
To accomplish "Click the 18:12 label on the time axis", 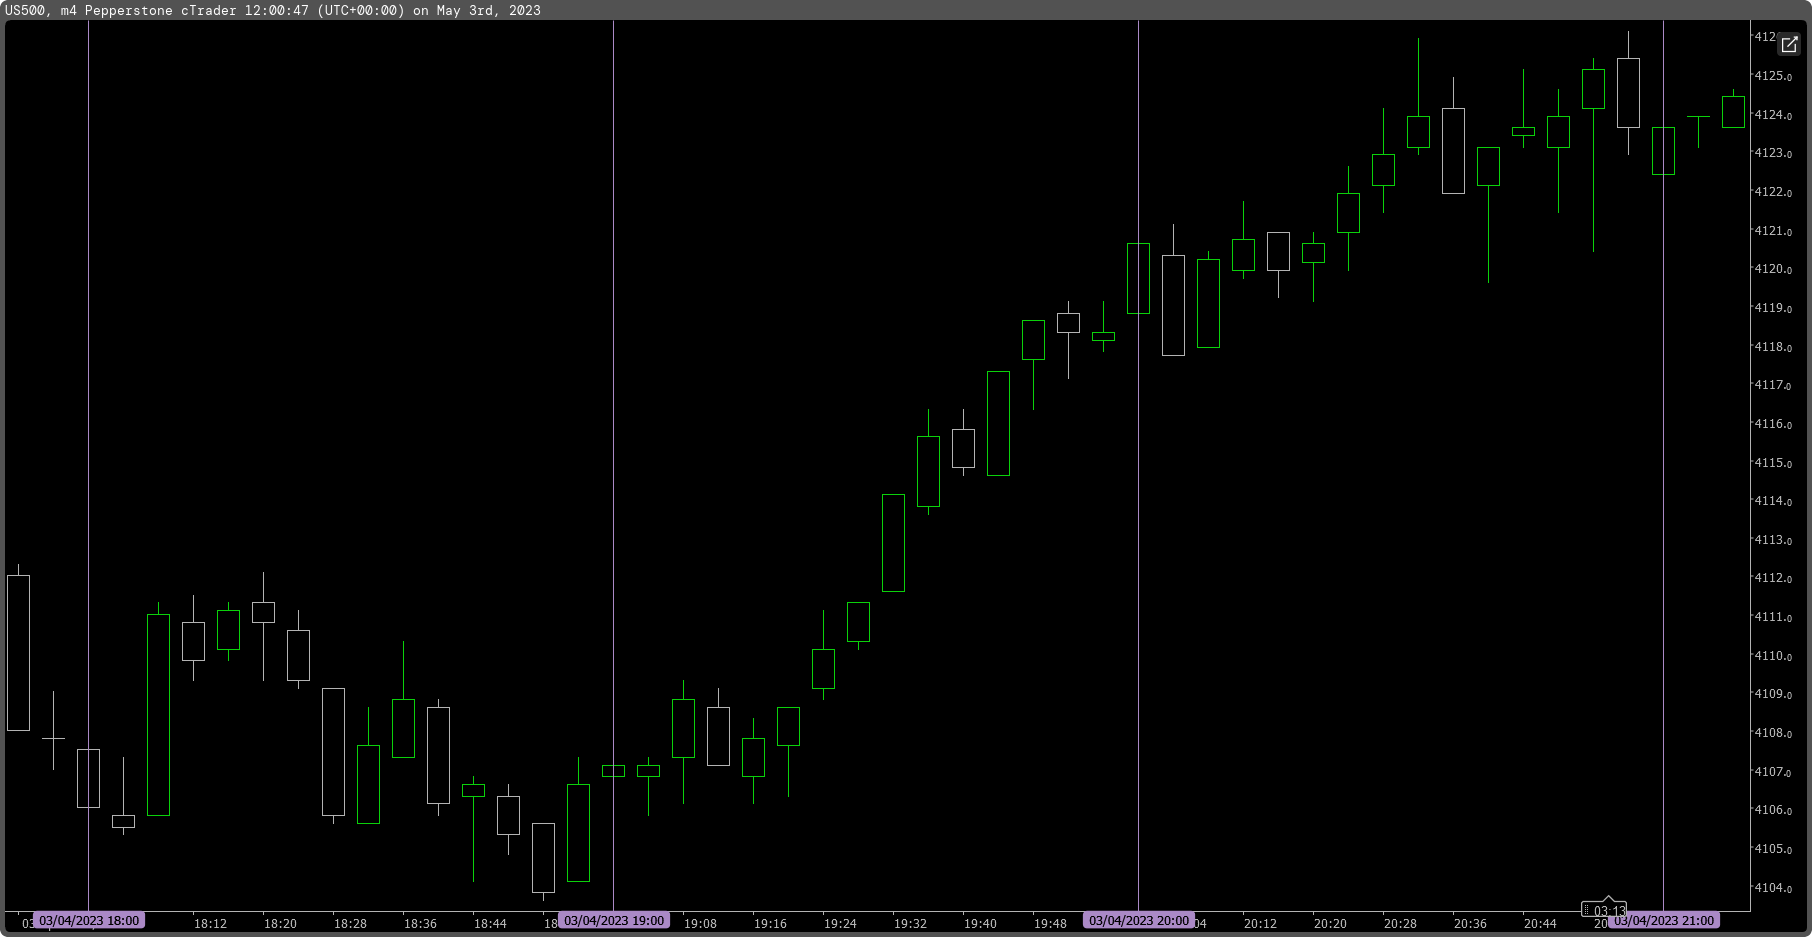I will (211, 924).
